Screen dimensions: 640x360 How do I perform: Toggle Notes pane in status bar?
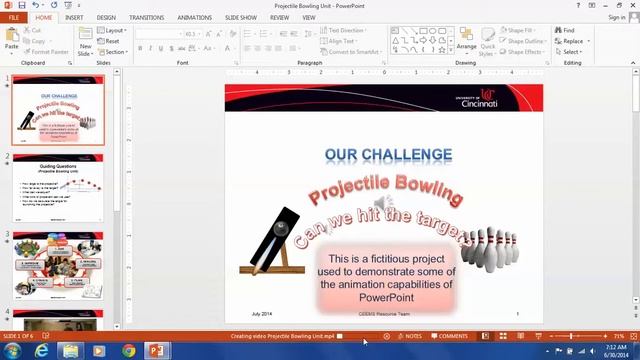point(410,336)
